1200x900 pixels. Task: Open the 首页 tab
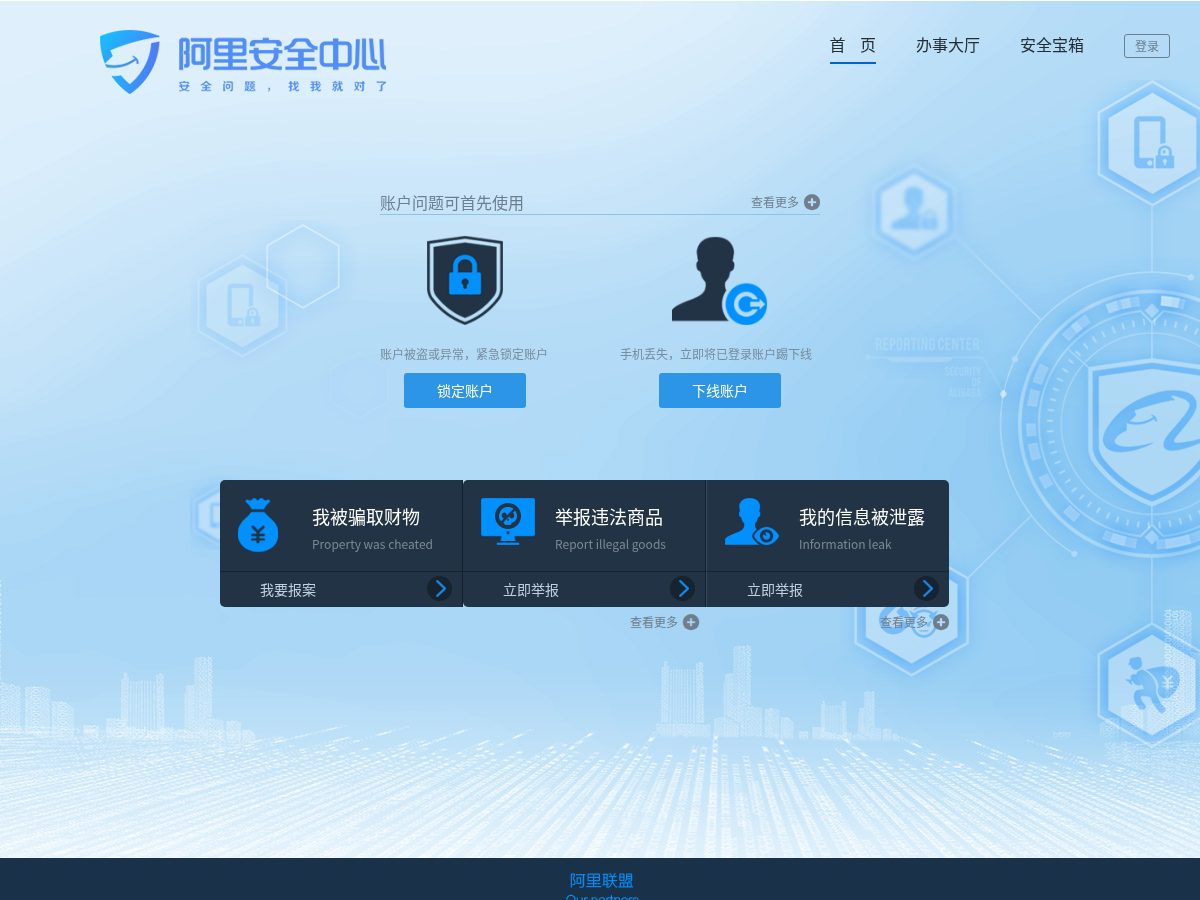pos(853,46)
